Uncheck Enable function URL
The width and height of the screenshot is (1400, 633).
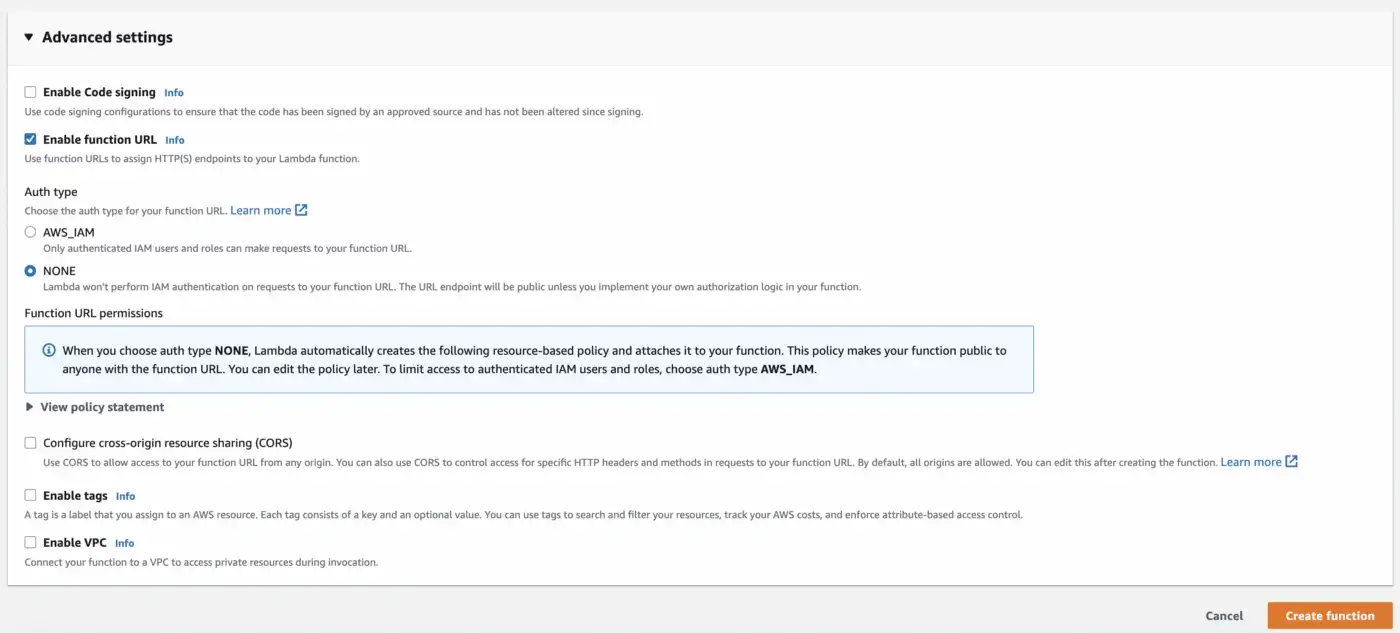click(30, 139)
